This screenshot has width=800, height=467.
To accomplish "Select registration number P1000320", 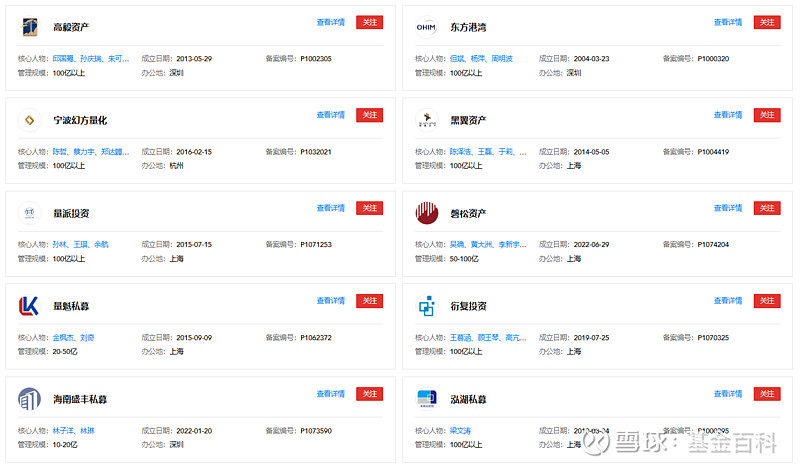I will (x=713, y=59).
